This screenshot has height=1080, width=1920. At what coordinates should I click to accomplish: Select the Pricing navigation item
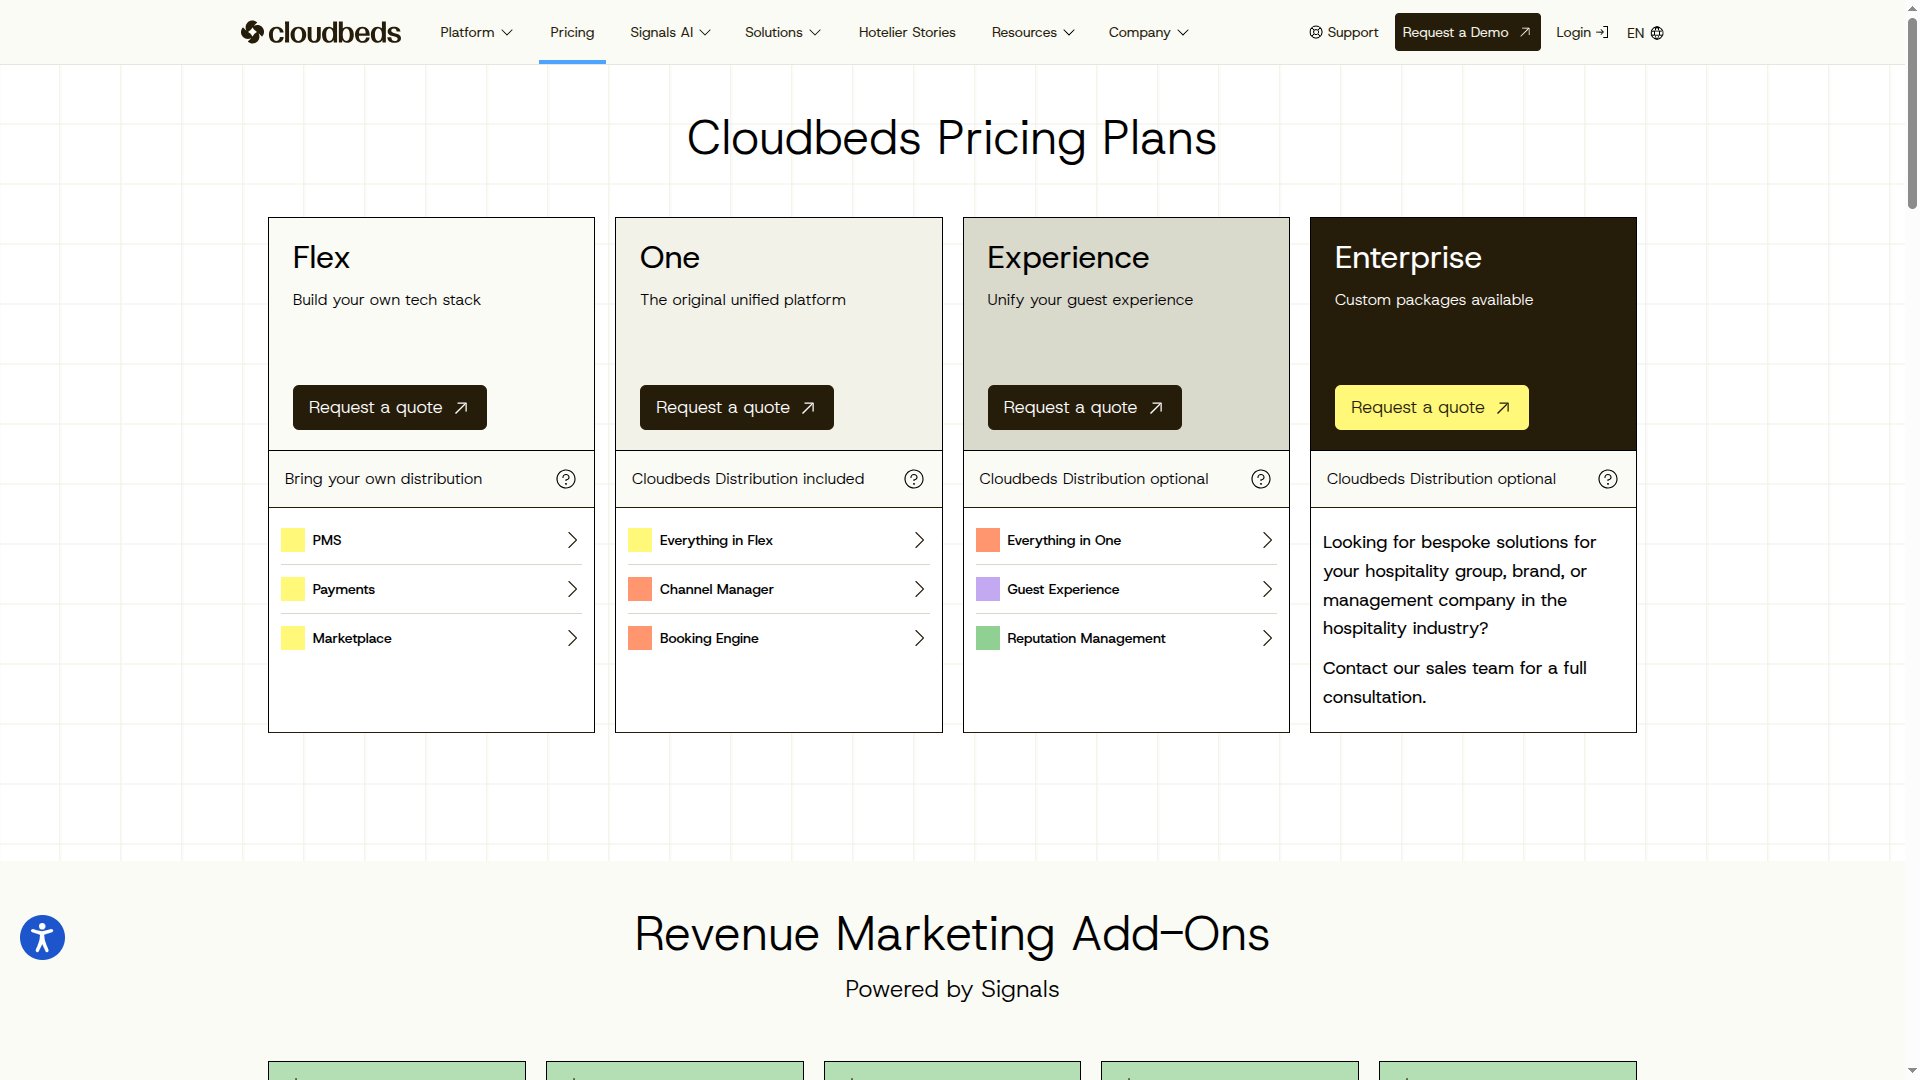coord(571,32)
